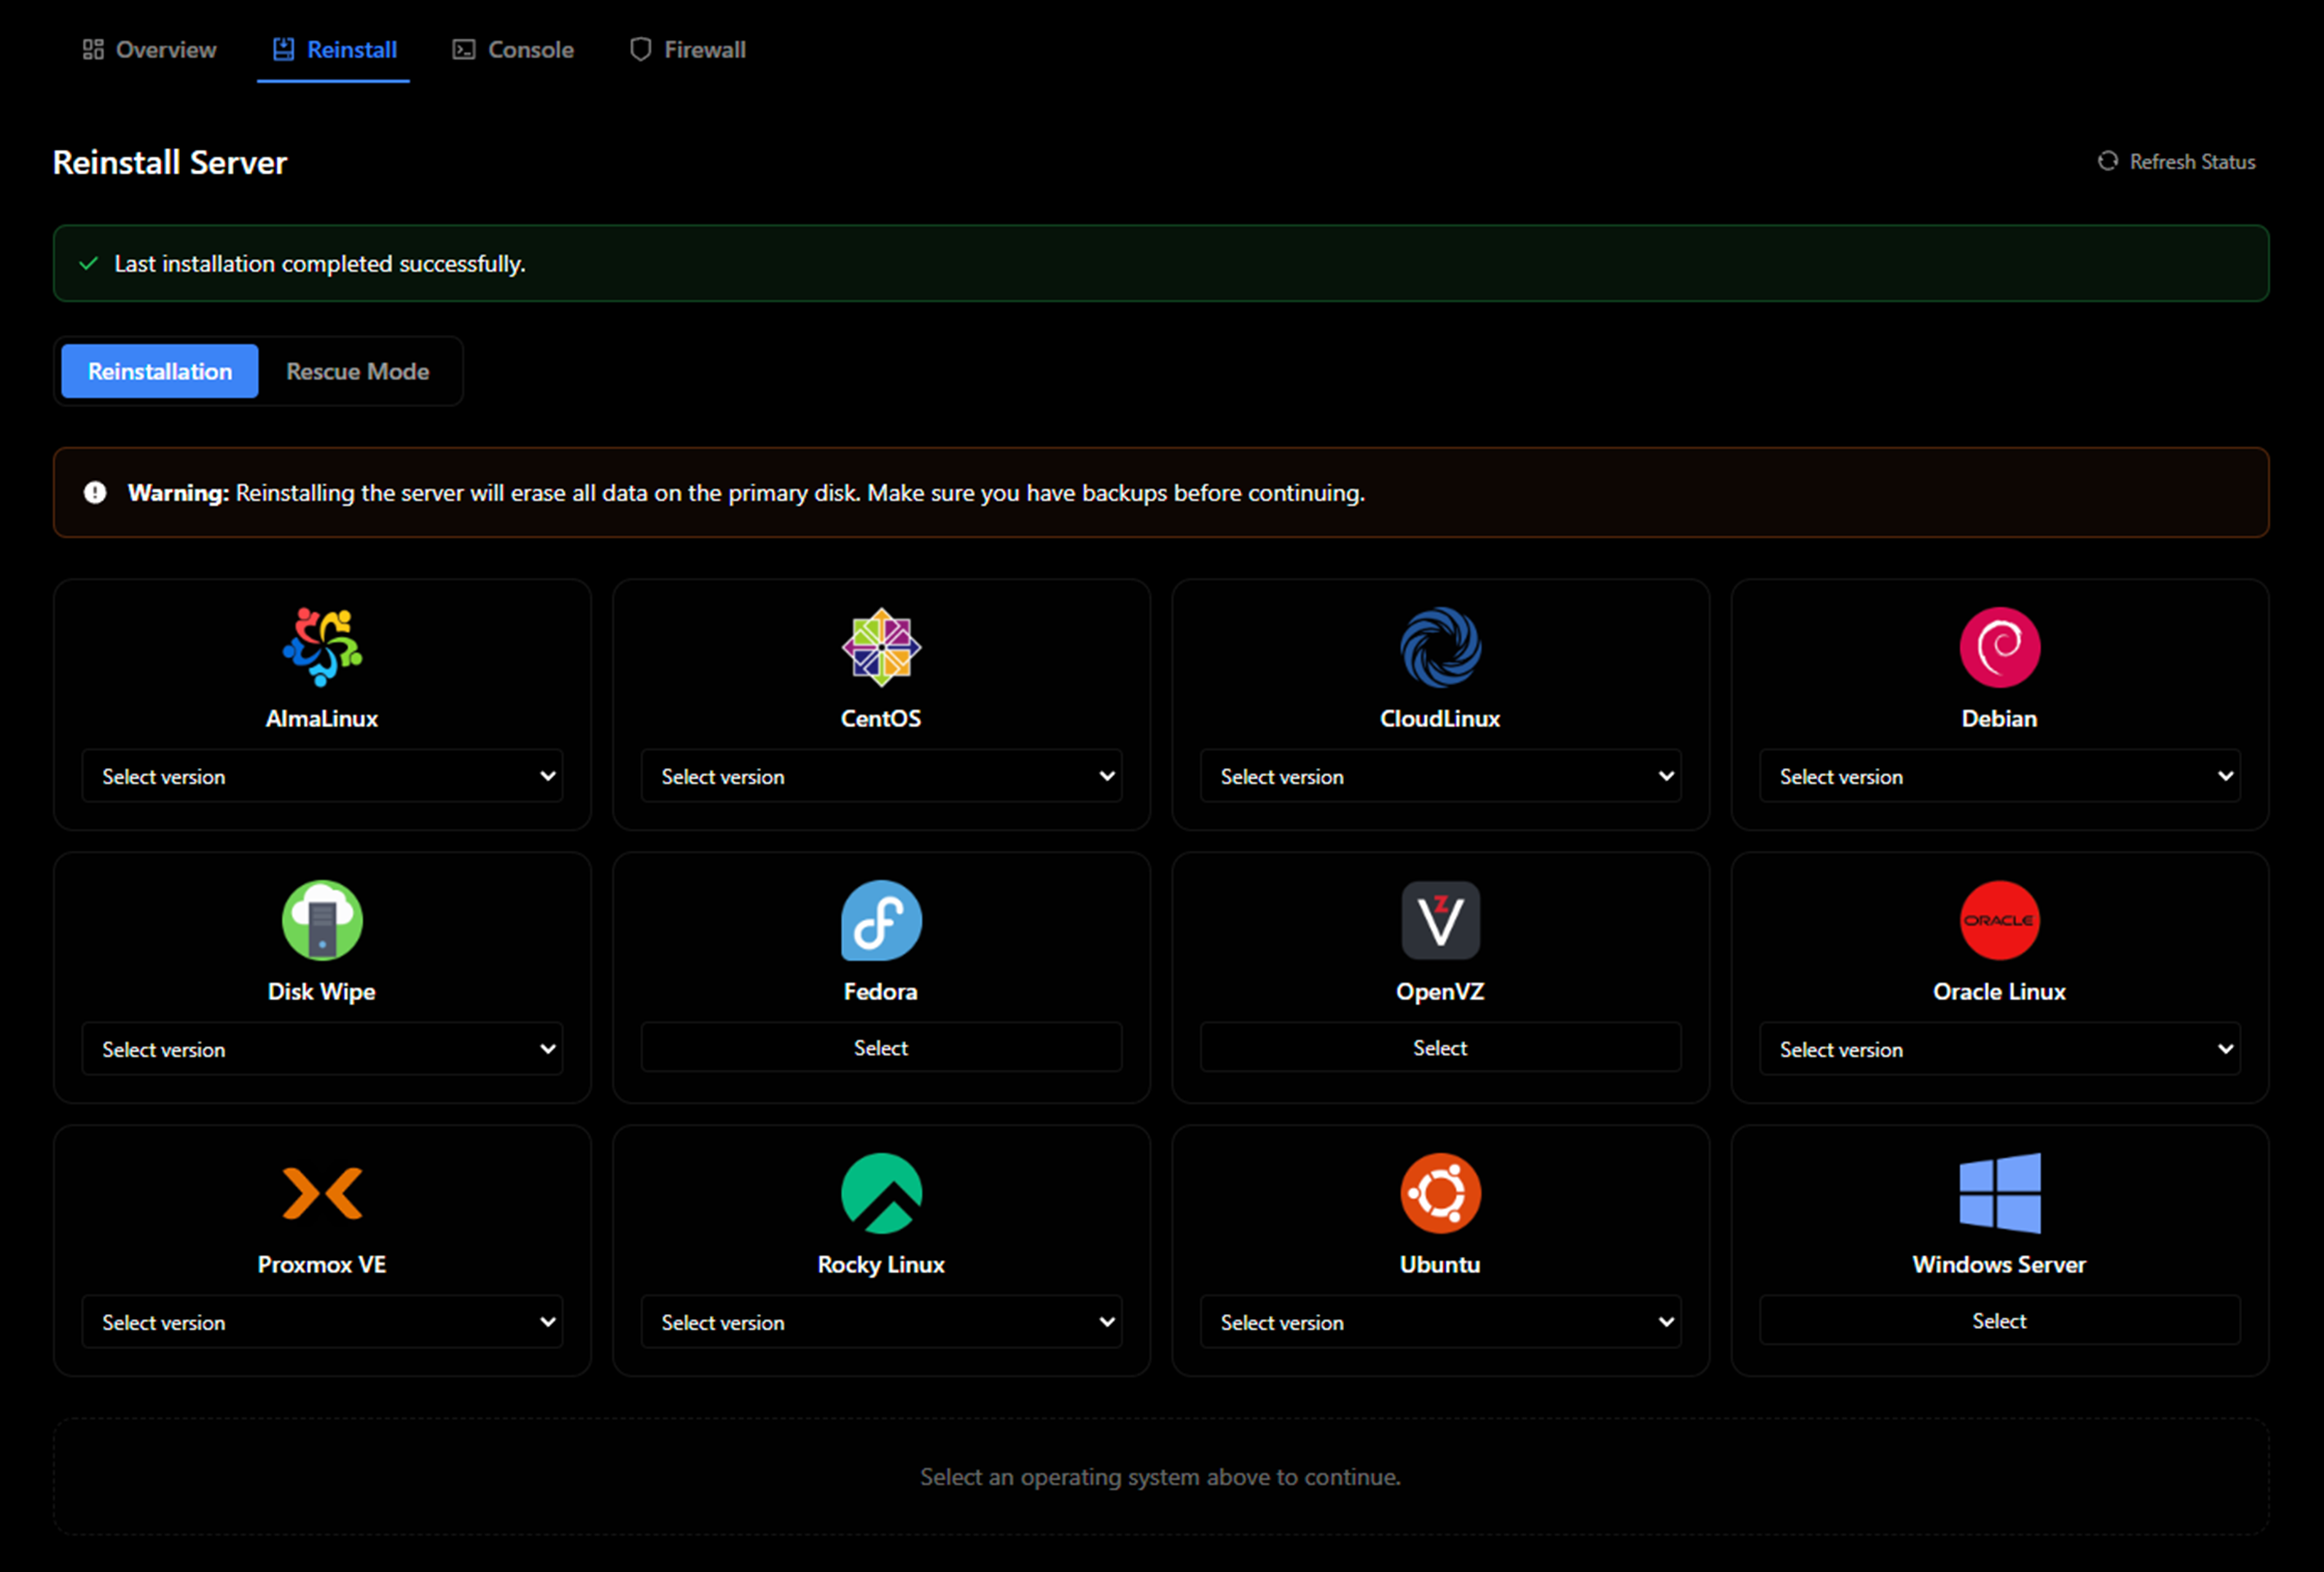
Task: Click the Windows Server logo icon
Action: 1999,1193
